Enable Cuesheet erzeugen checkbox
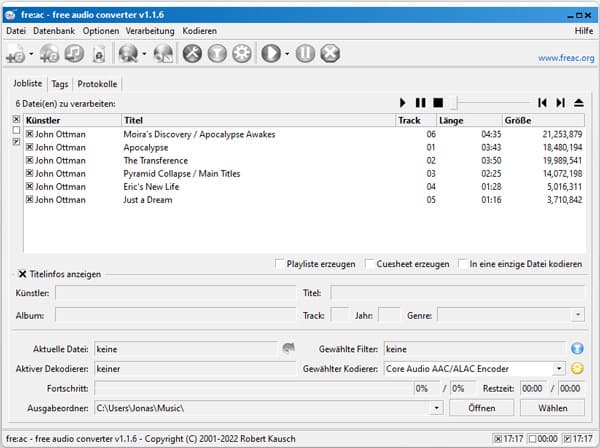 370,264
